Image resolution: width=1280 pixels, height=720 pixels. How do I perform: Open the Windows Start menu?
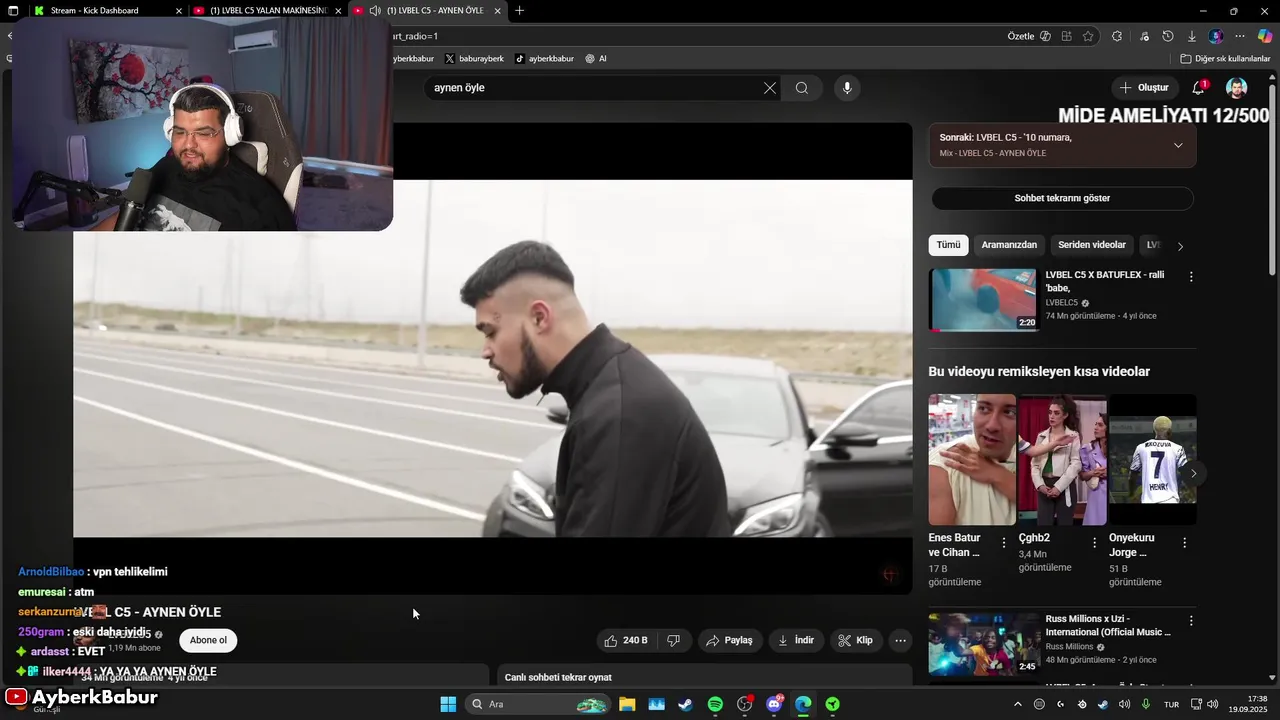(x=448, y=704)
